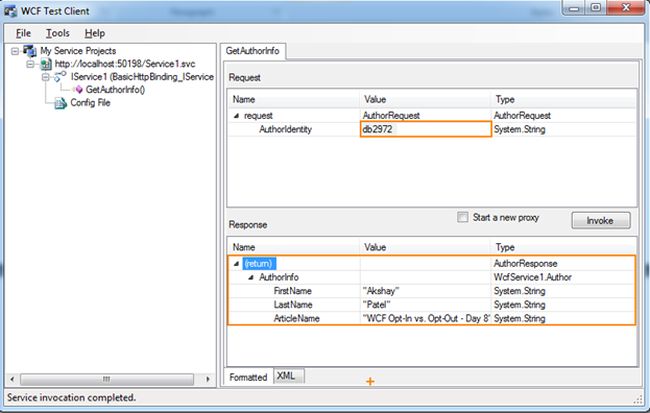Click the AuthorResponse type cell
Screen dimensions: 650x413
(563, 264)
